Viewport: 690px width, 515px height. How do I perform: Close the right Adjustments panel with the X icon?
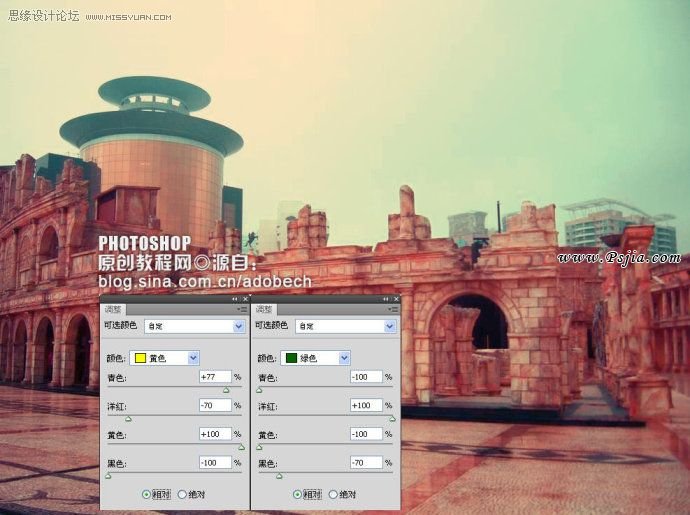394,299
